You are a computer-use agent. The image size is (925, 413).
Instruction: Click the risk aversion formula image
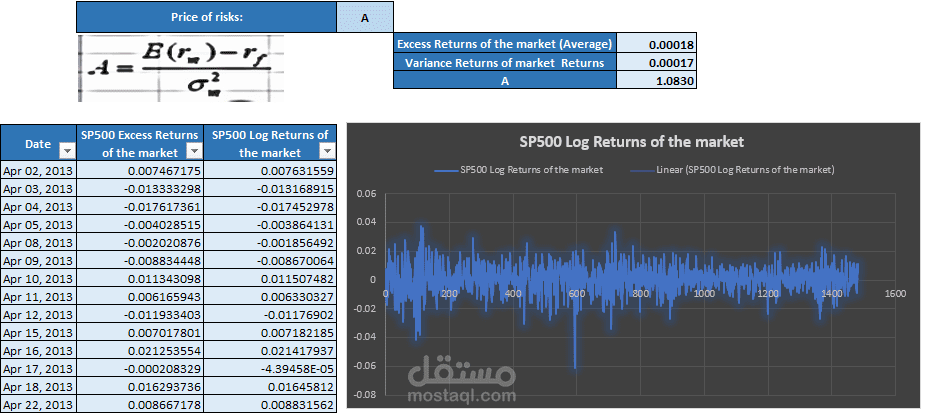(x=181, y=68)
